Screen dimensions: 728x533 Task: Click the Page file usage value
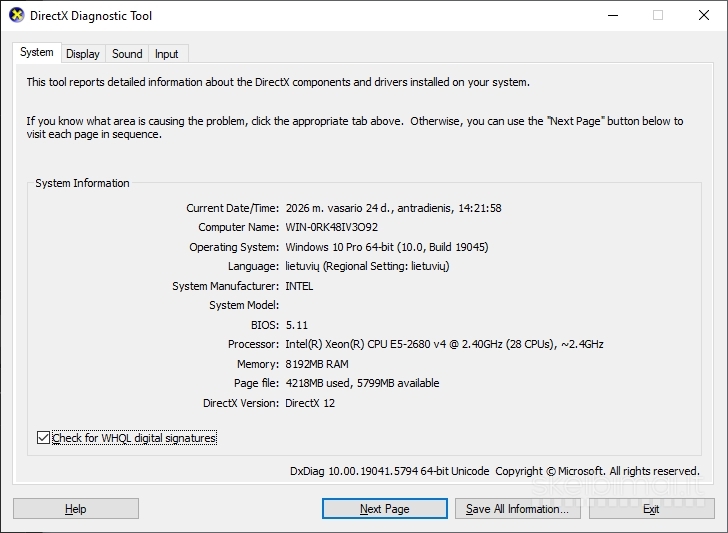click(362, 383)
